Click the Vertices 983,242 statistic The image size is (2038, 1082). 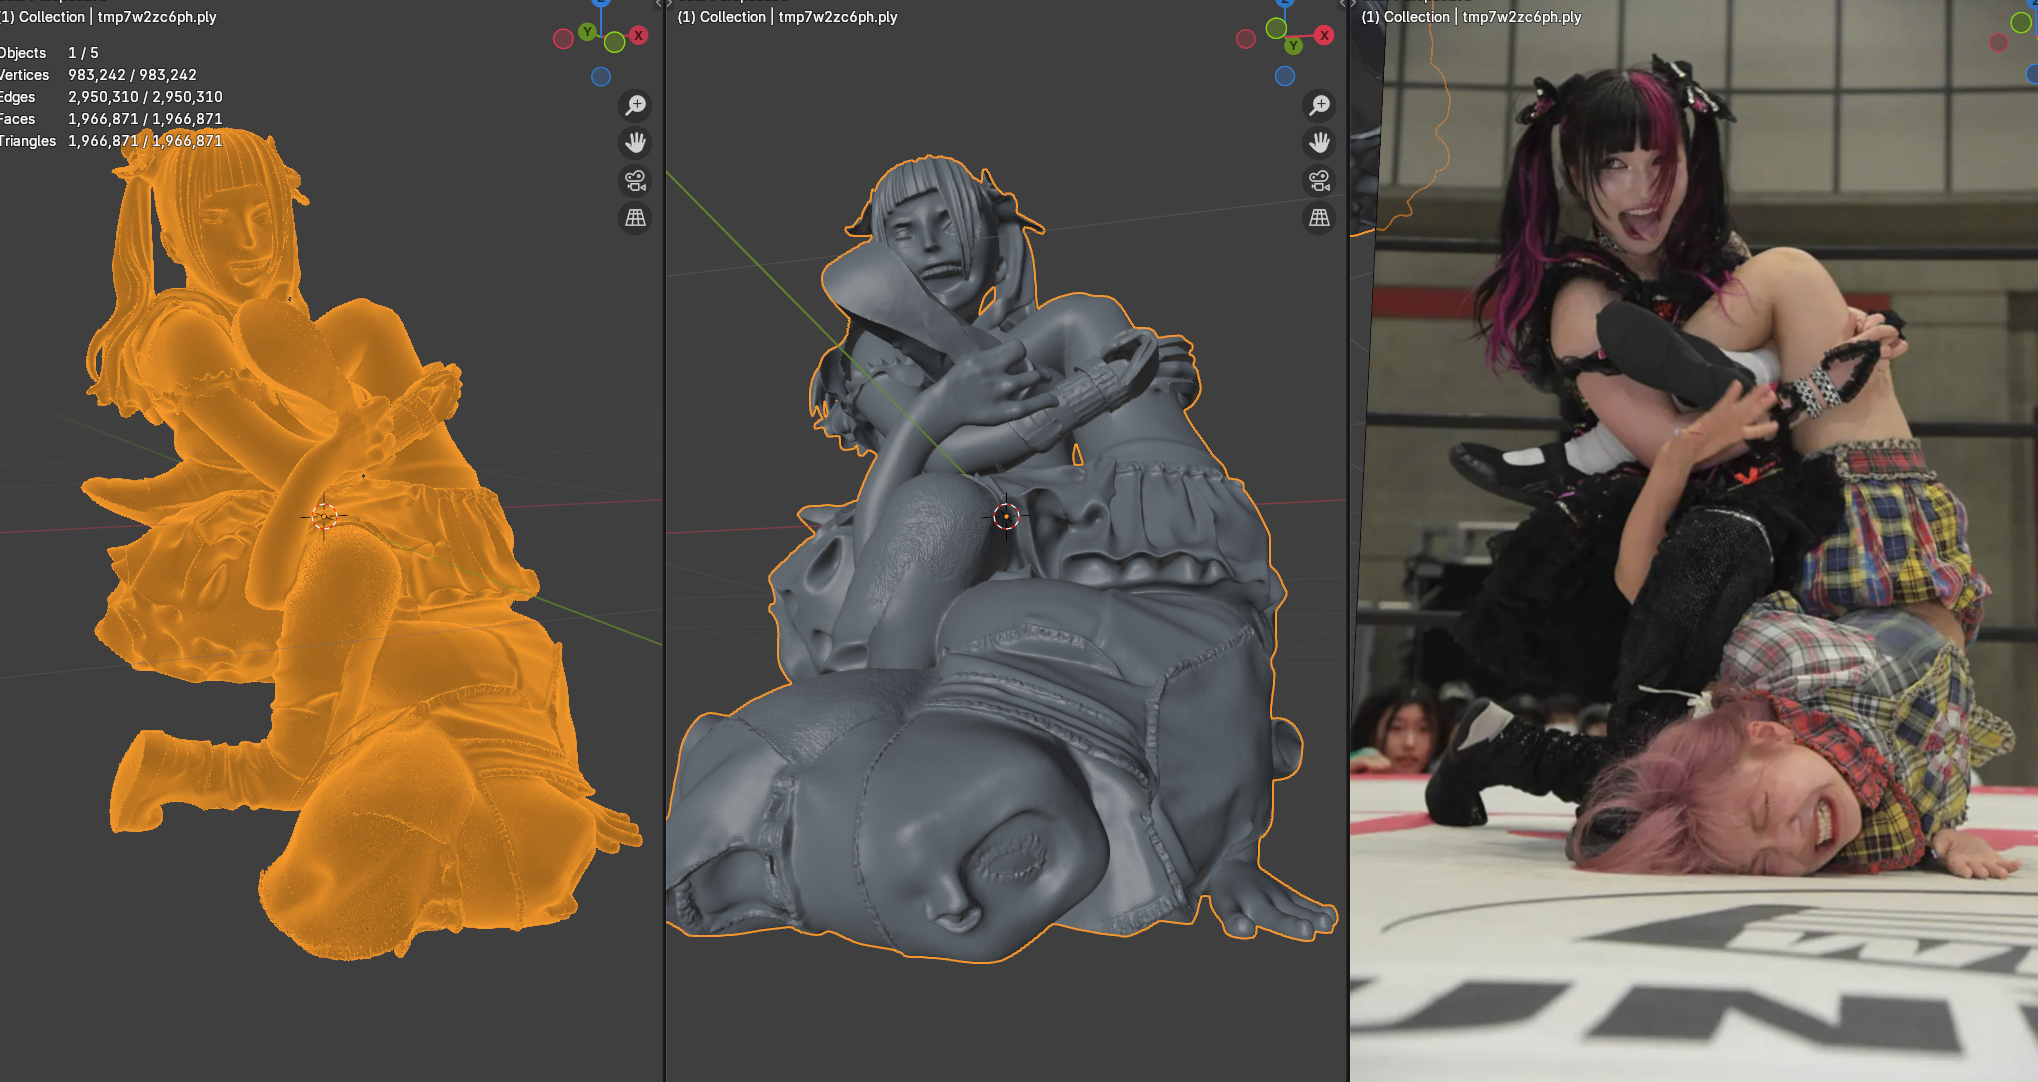[x=98, y=75]
